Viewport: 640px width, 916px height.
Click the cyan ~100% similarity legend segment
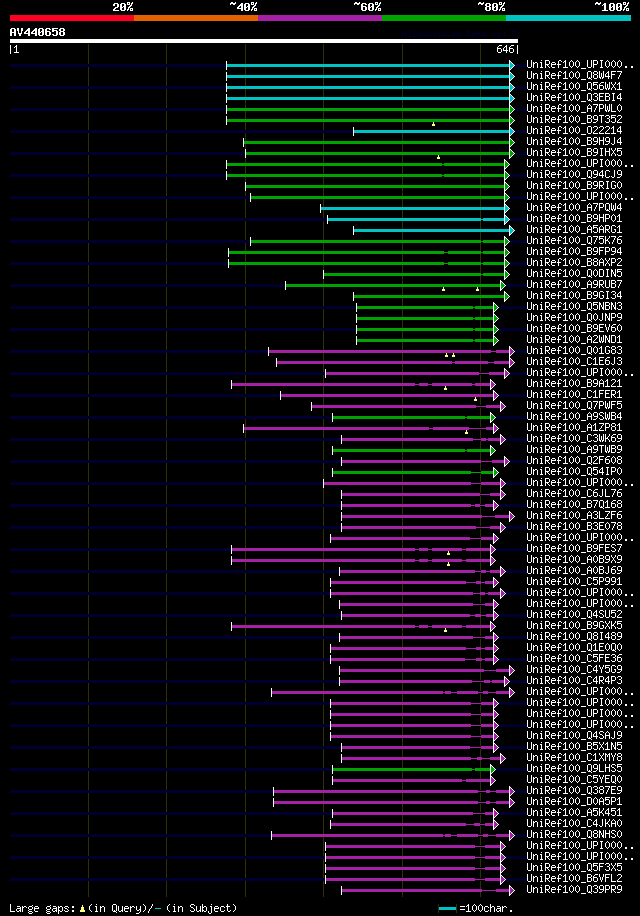click(568, 18)
